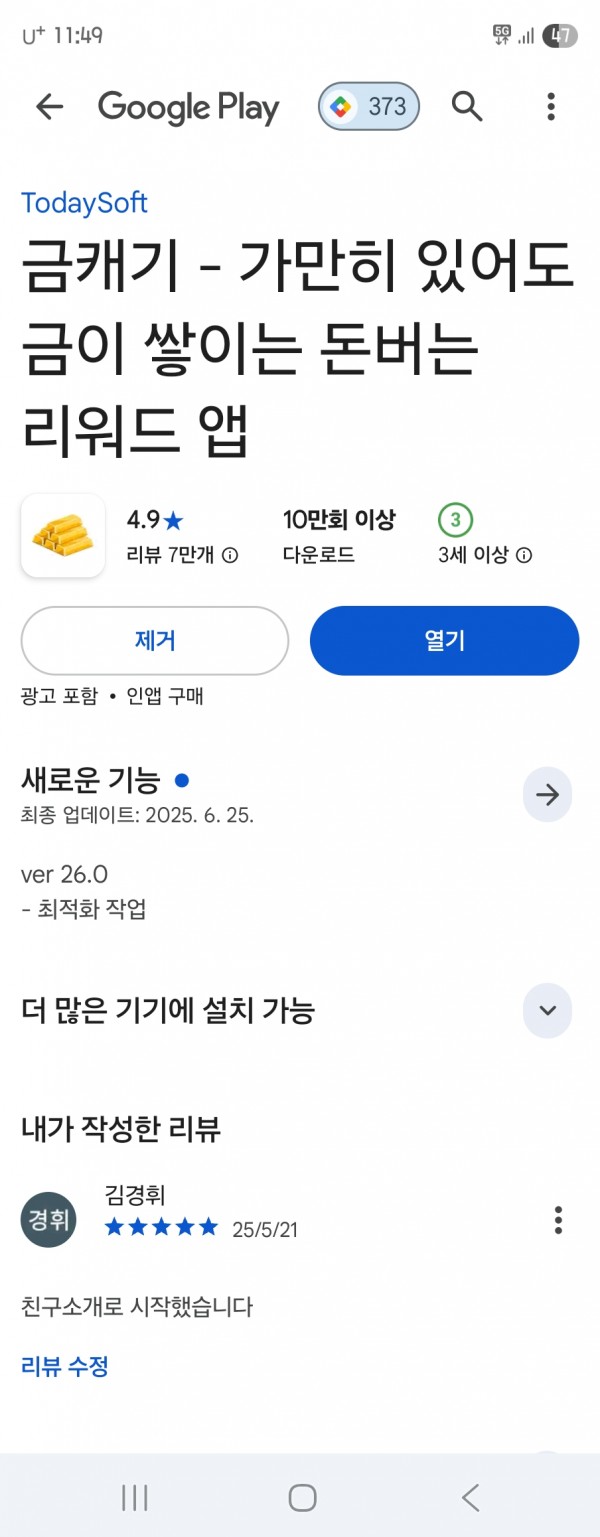Tap the Android recent apps navigation button
This screenshot has height=1537, width=600.
coord(134,1497)
